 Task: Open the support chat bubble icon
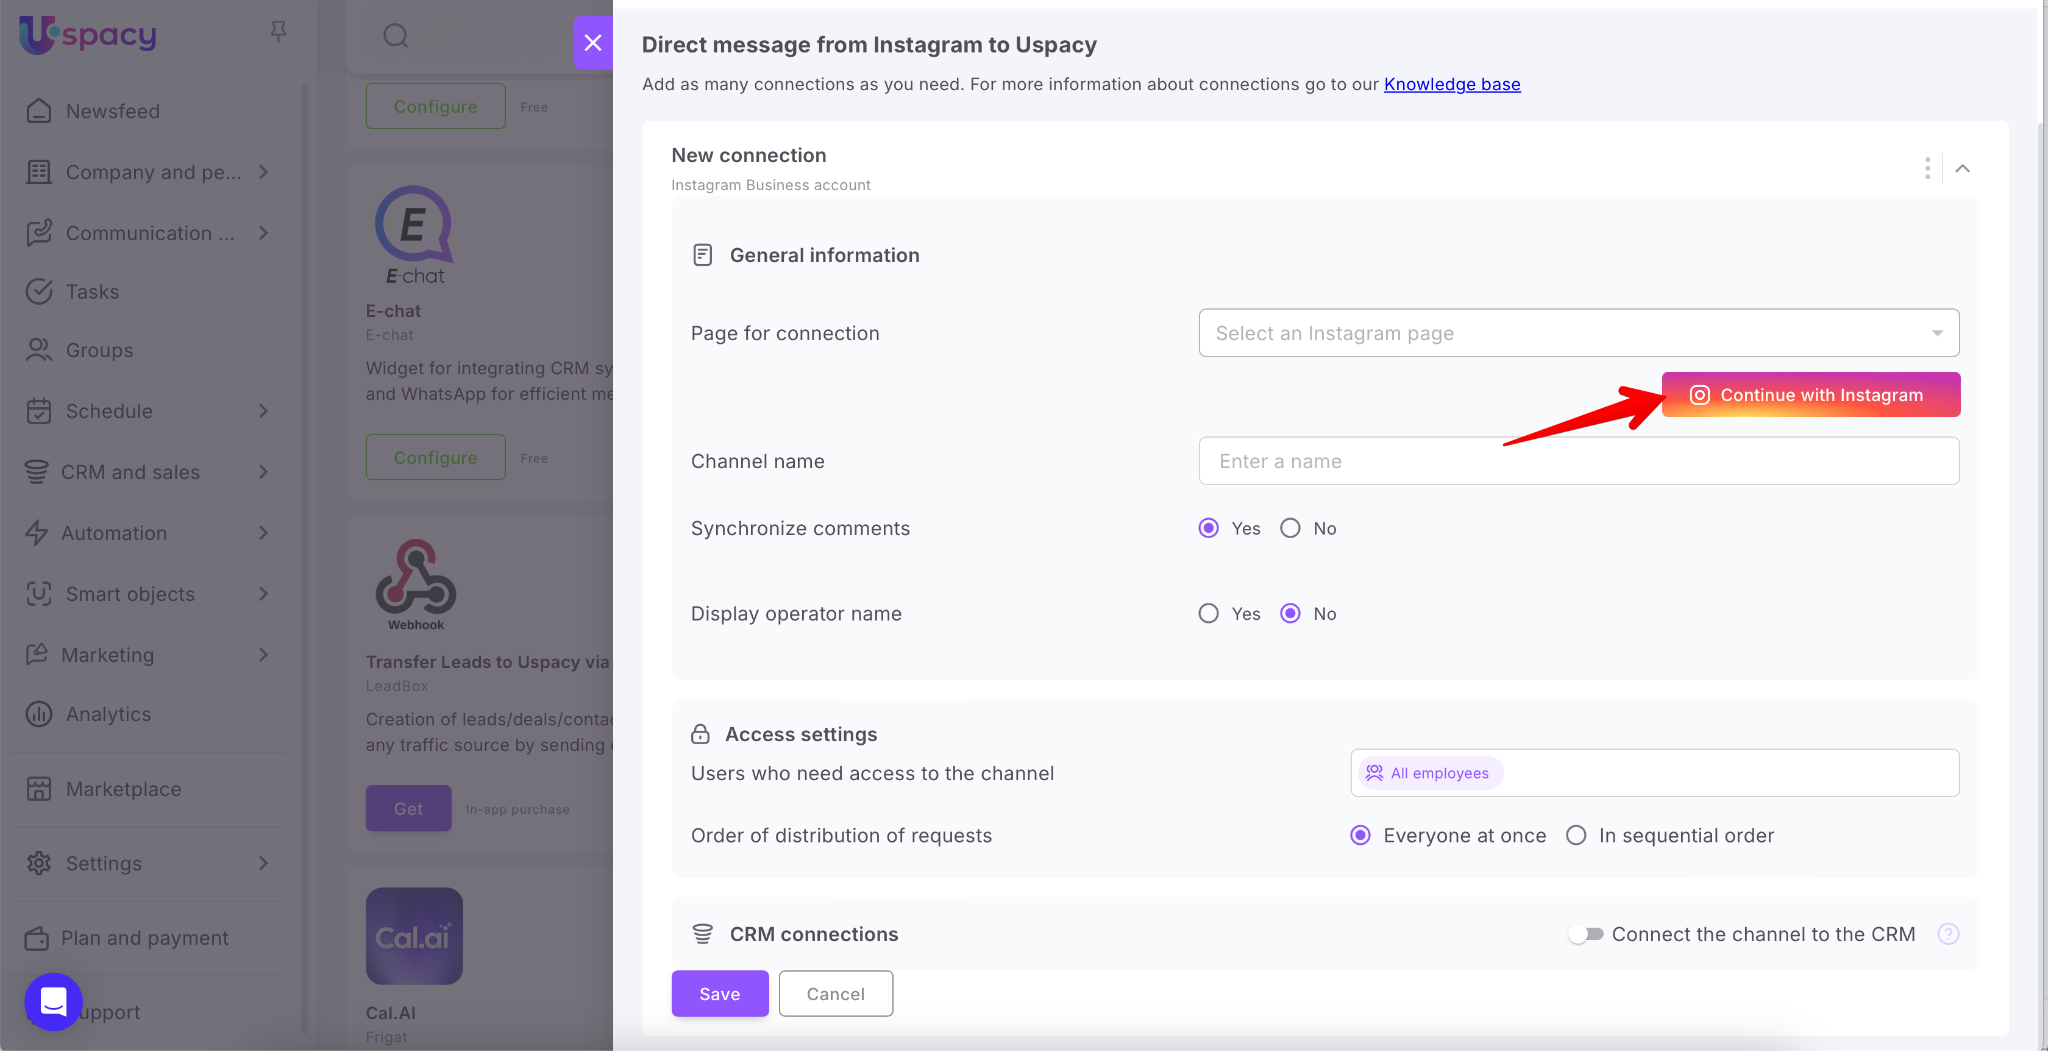click(53, 1001)
